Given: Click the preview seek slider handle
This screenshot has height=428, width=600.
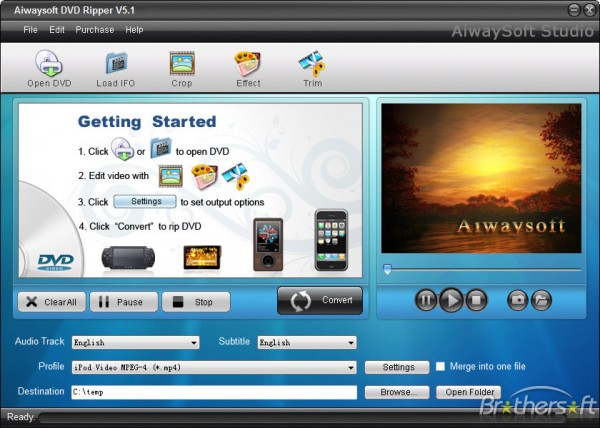Looking at the screenshot, I should (387, 269).
